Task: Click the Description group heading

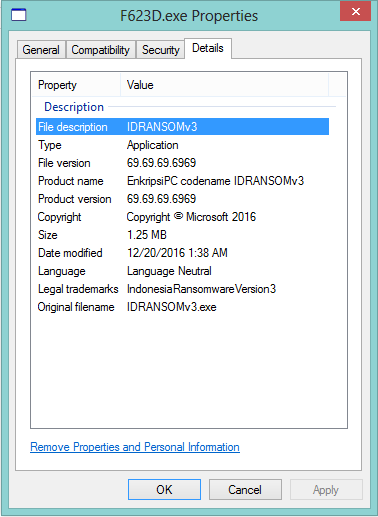Action: tap(74, 107)
